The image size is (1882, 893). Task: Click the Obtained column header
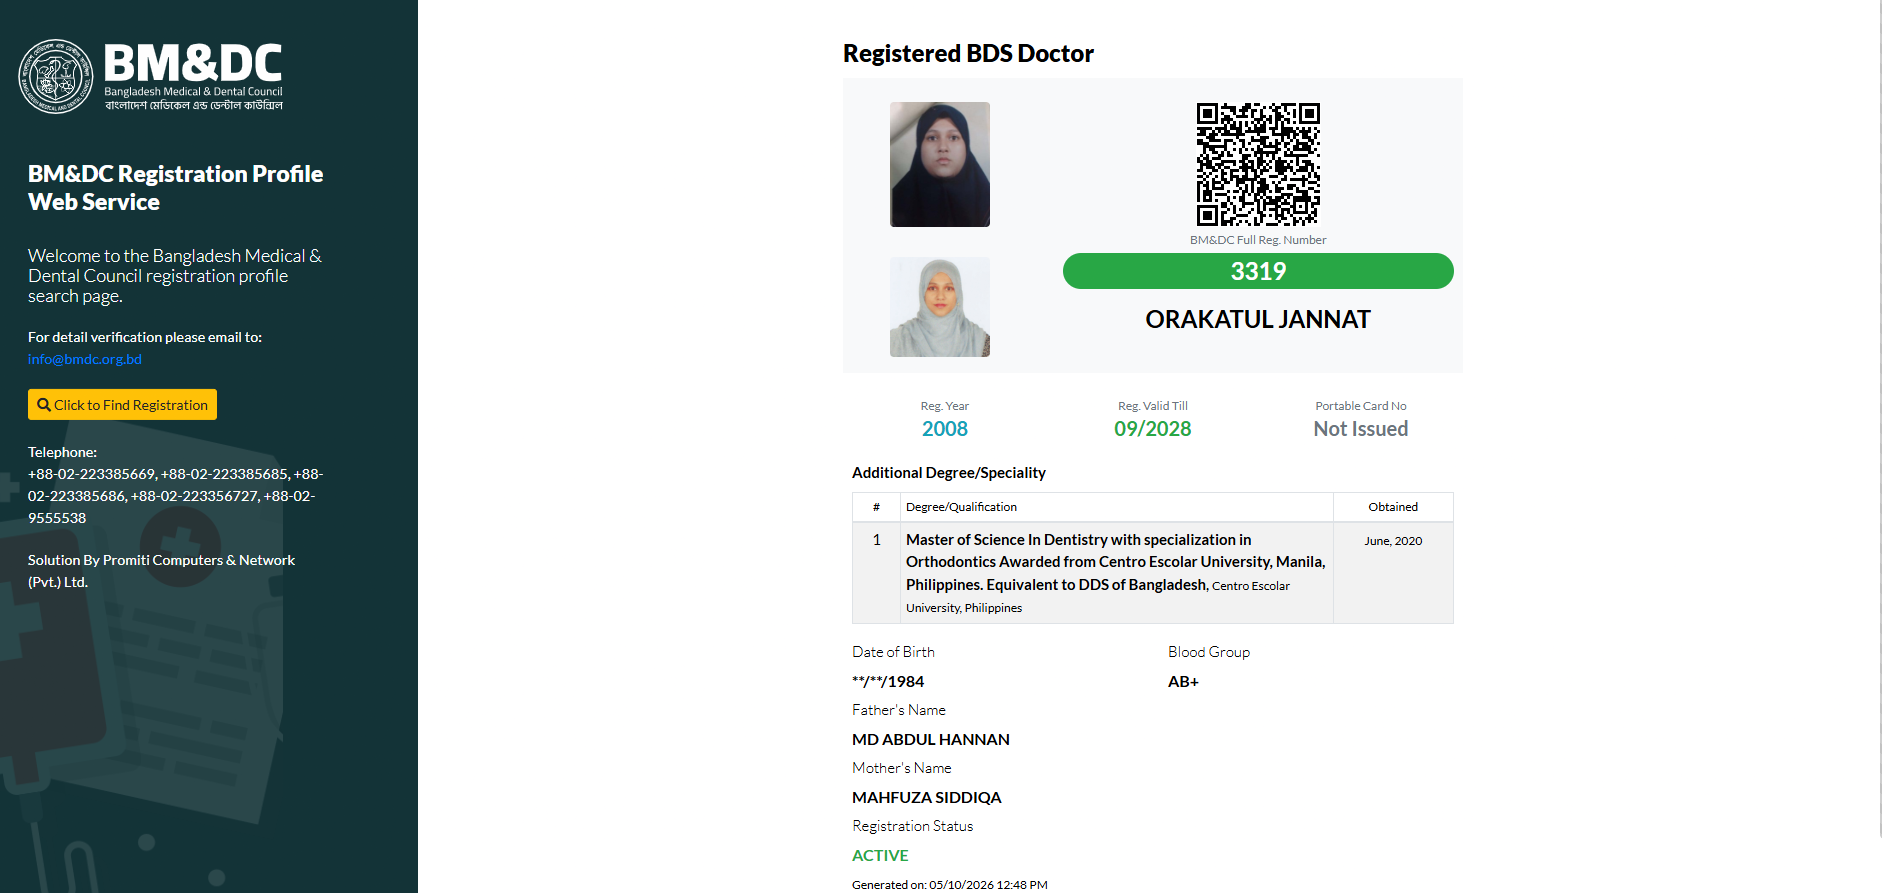[1393, 507]
